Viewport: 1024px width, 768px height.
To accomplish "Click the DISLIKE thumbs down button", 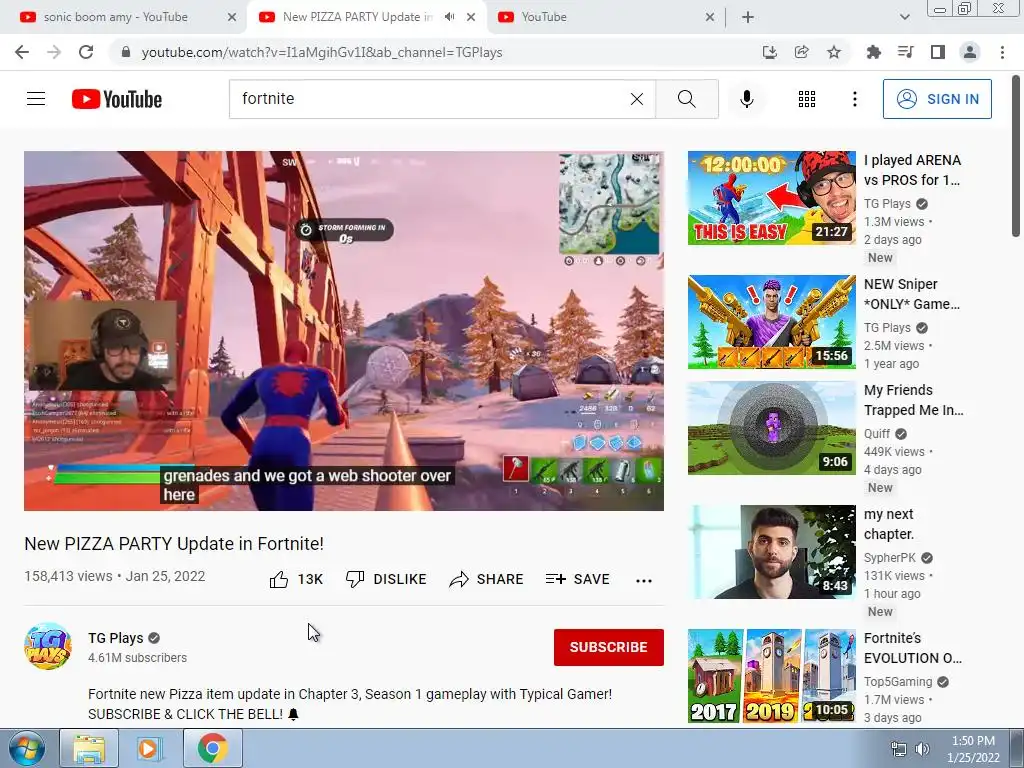I will tap(386, 579).
